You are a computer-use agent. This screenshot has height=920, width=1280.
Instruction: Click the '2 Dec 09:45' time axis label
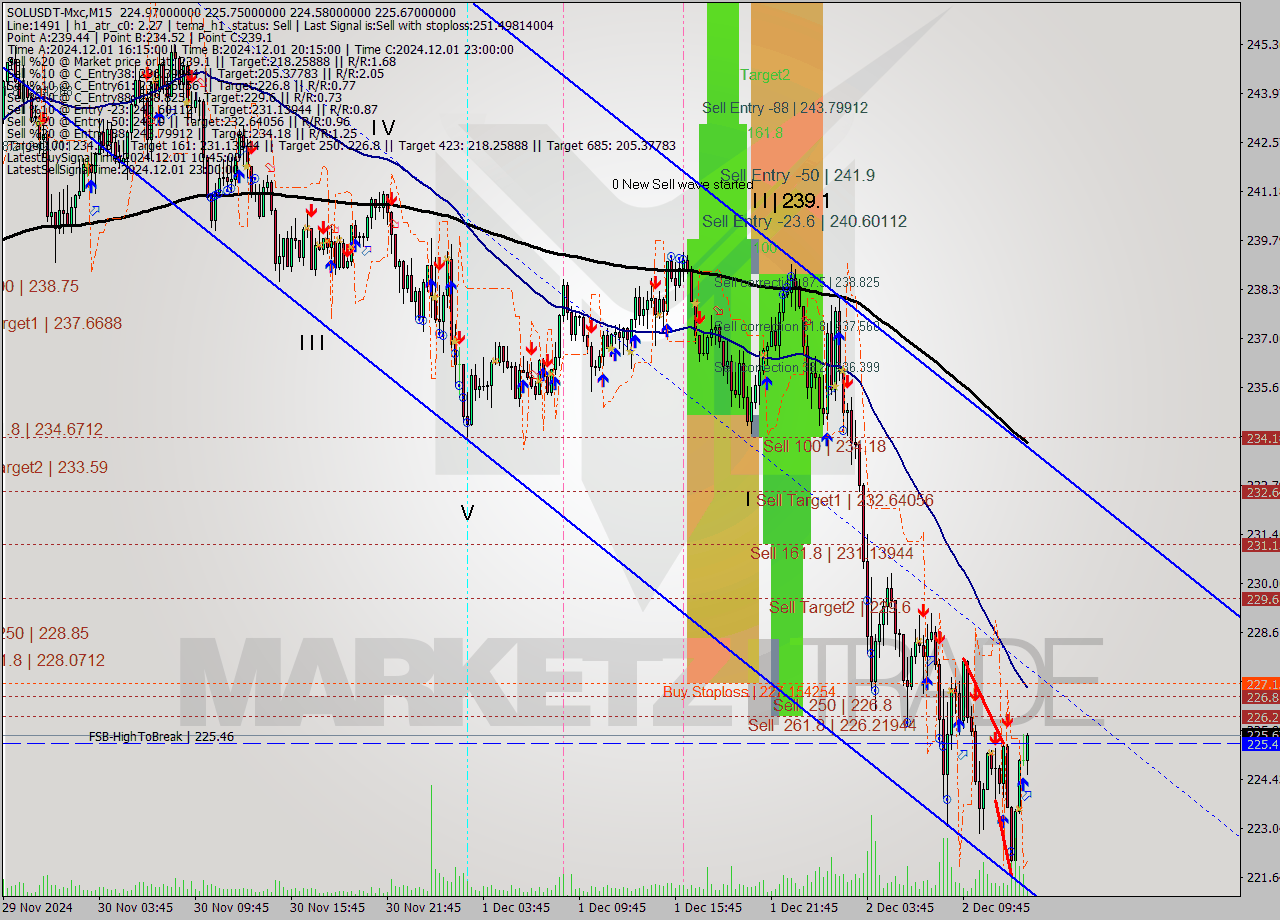pyautogui.click(x=996, y=908)
